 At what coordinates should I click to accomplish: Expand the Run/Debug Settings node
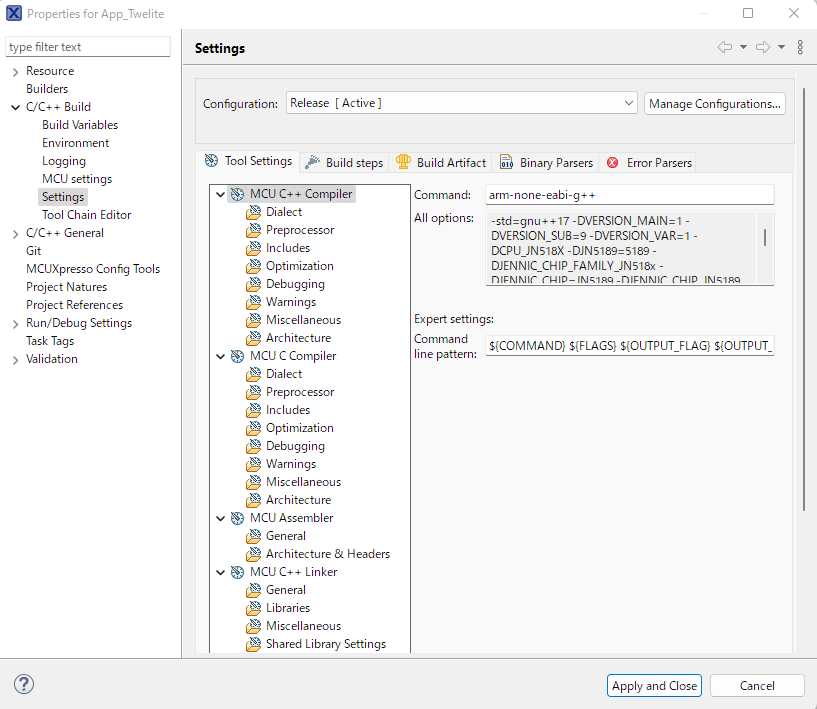[x=16, y=324]
